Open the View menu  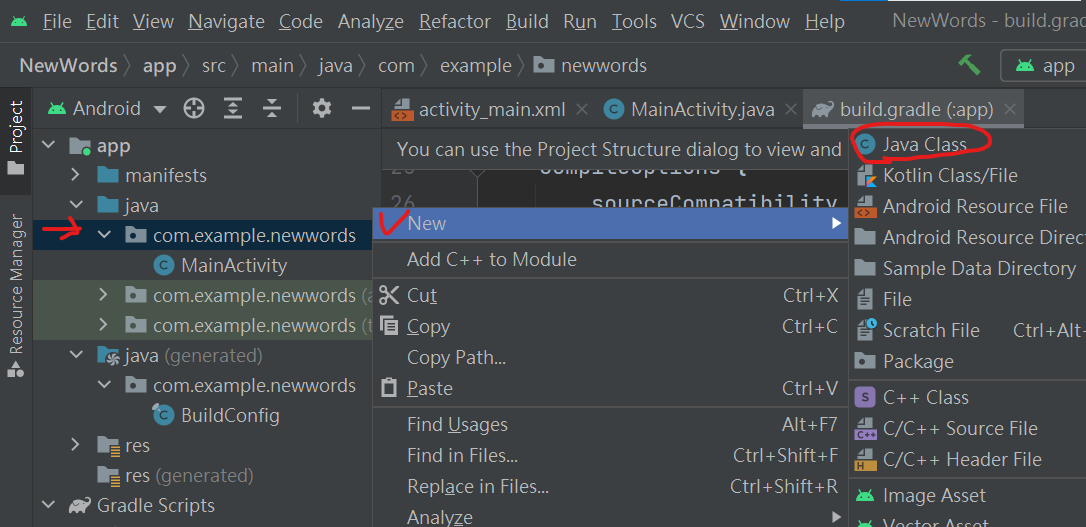[153, 21]
